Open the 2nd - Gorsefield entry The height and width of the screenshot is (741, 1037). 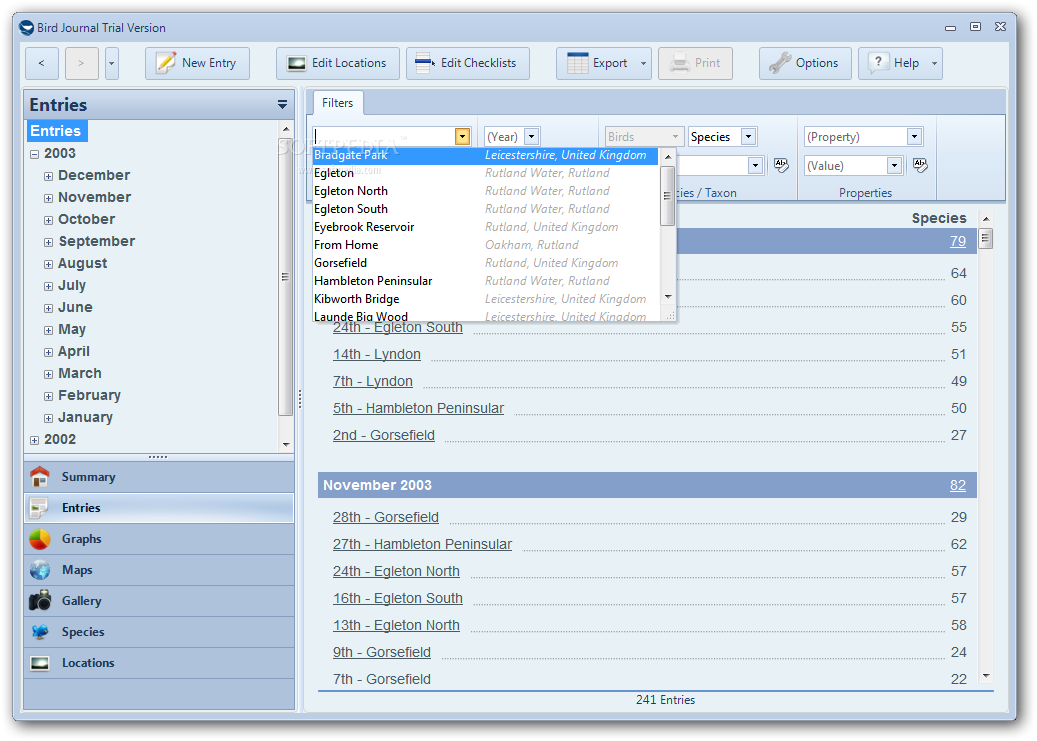[x=384, y=436]
